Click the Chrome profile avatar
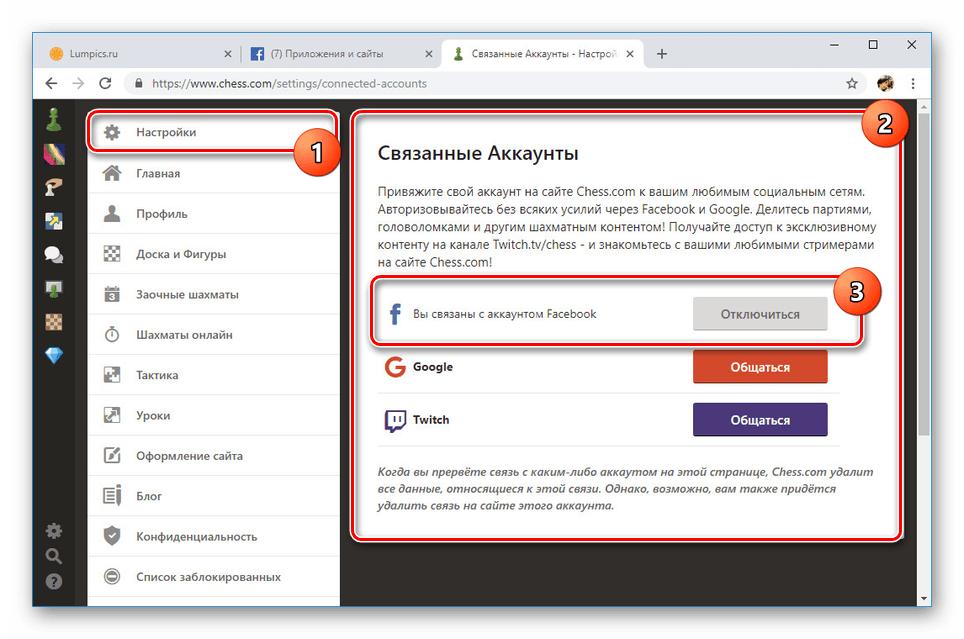964x639 pixels. pos(885,84)
